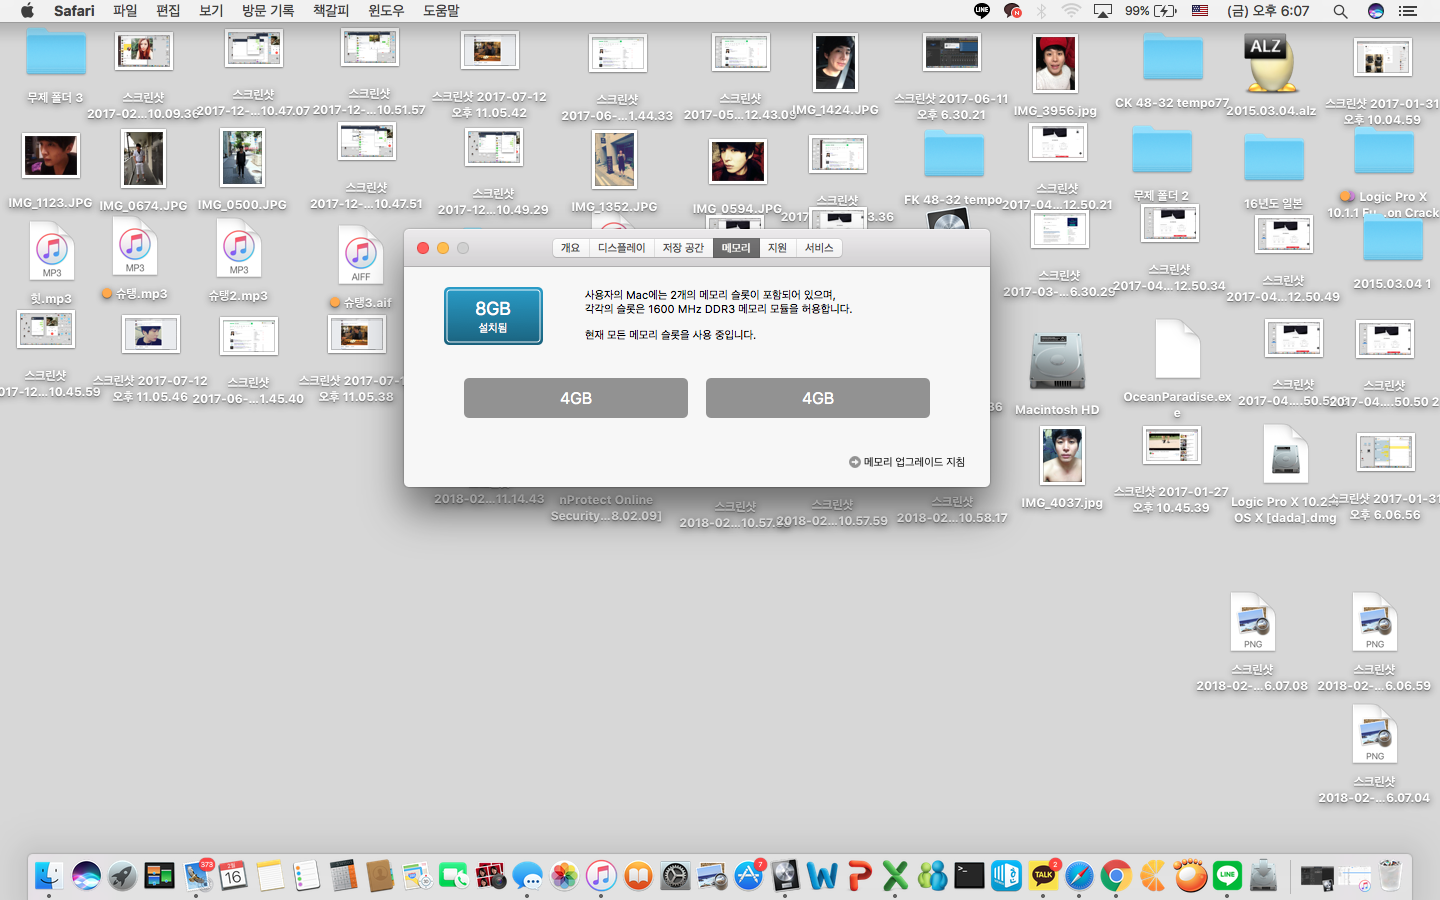Open App Store in the Dock
This screenshot has height=900, width=1440.
748,876
